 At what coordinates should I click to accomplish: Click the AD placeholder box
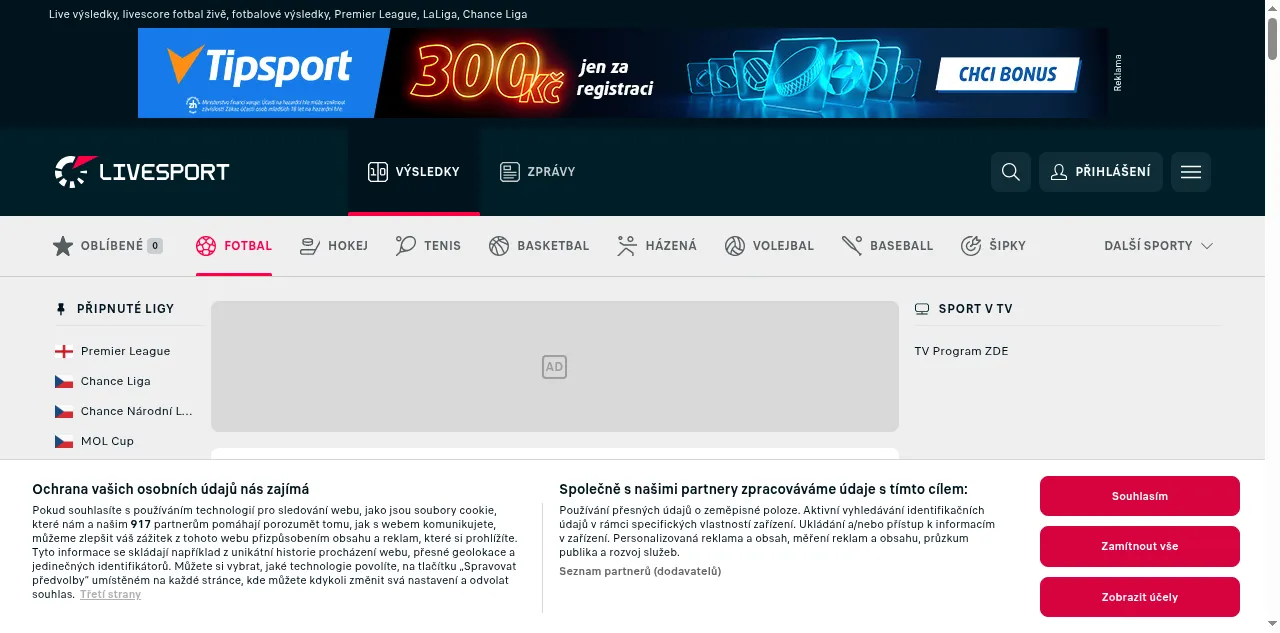pyautogui.click(x=555, y=367)
